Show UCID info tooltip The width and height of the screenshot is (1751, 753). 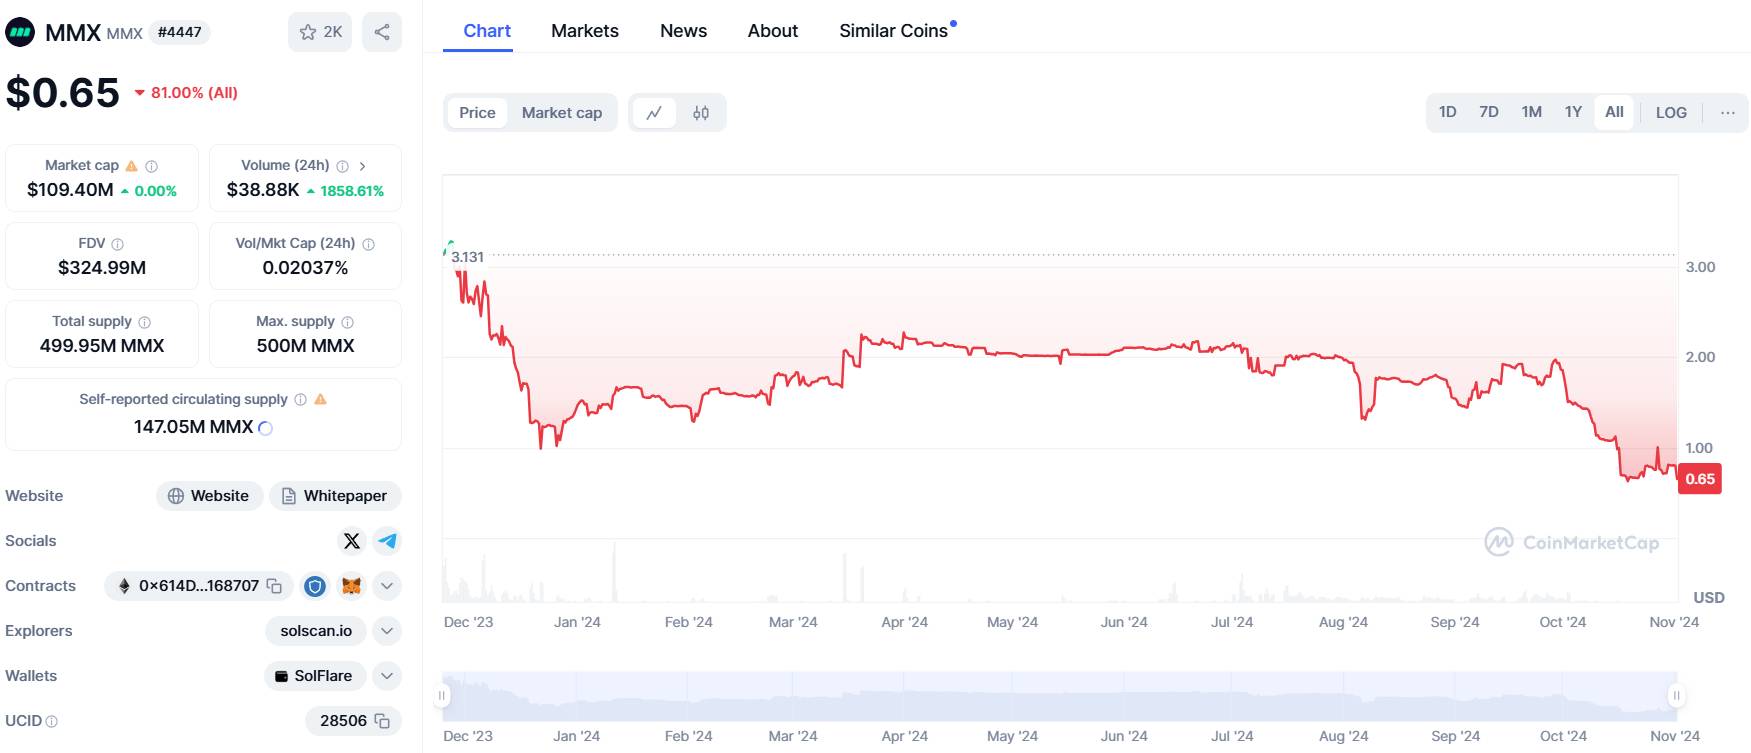[x=52, y=721]
